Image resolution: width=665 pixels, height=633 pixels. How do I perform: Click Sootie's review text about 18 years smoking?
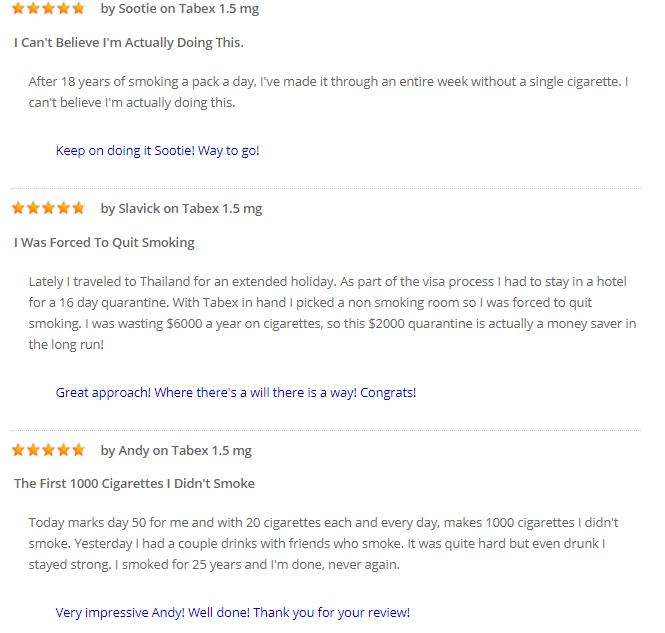click(328, 92)
